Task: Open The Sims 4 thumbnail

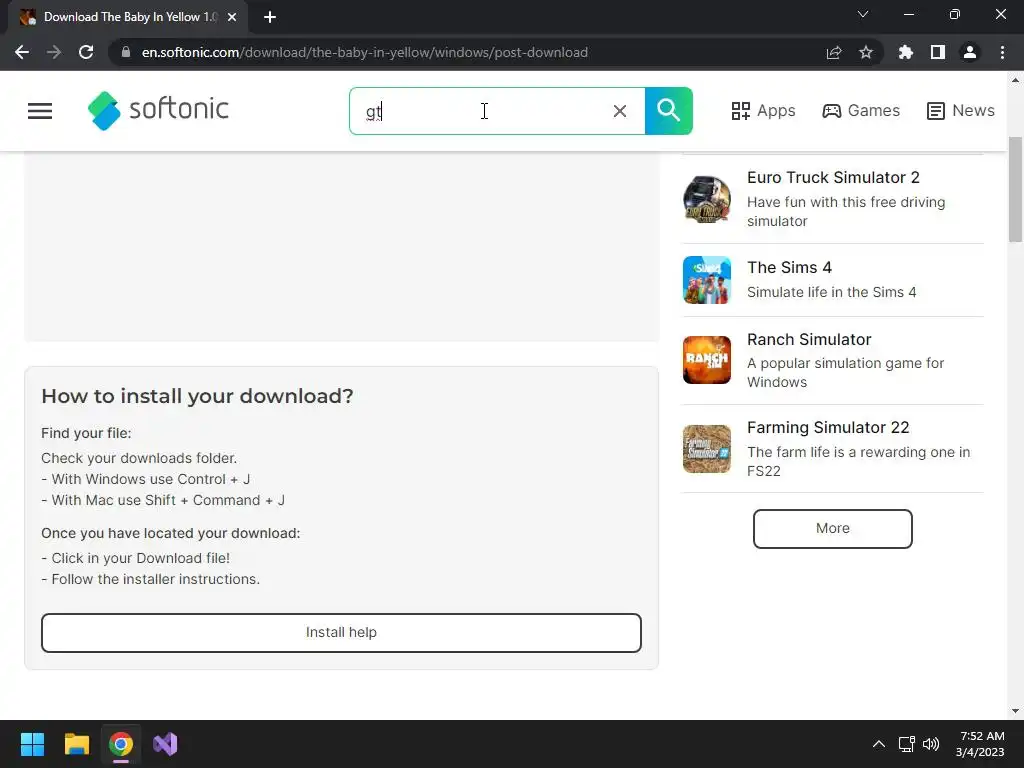Action: (x=707, y=280)
